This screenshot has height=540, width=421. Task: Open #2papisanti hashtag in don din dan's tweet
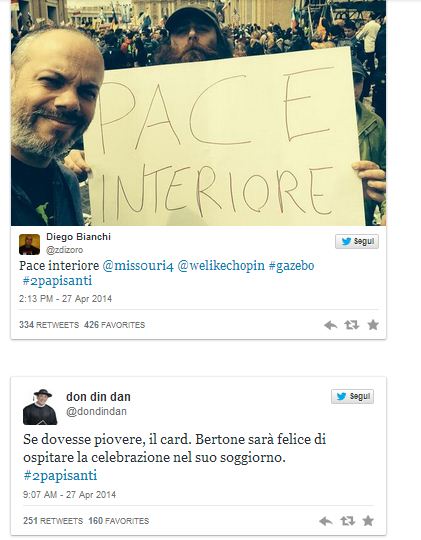pyautogui.click(x=60, y=476)
